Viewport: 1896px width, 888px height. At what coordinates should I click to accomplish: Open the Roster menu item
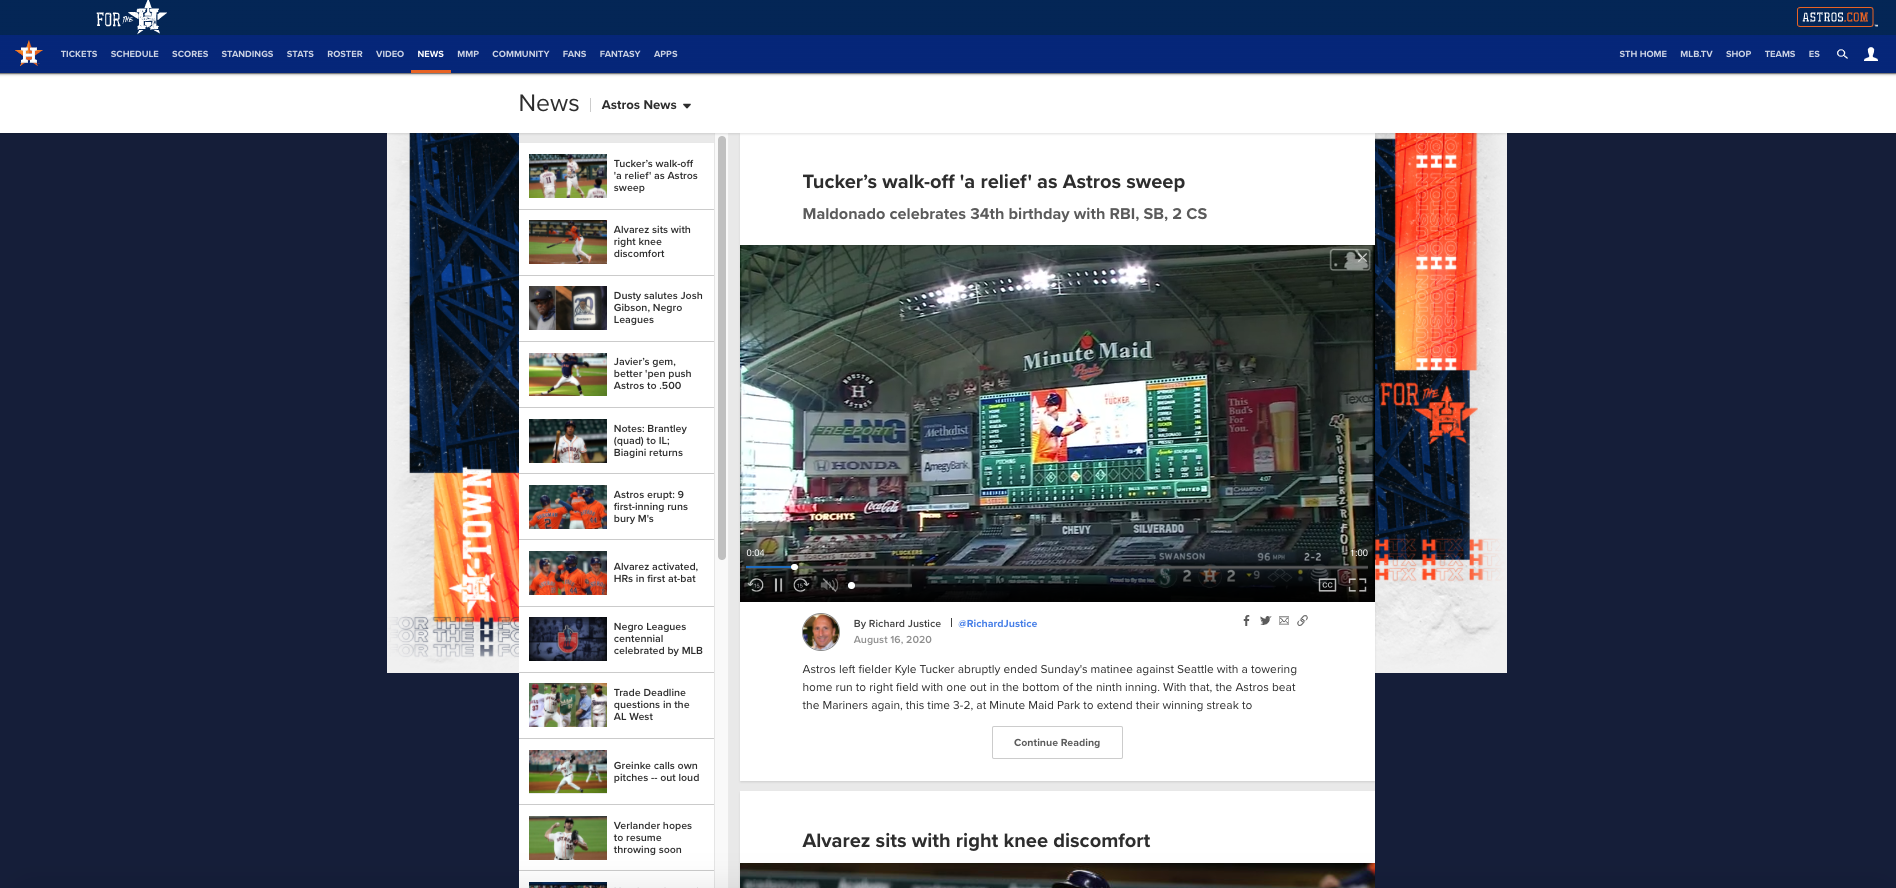click(345, 54)
